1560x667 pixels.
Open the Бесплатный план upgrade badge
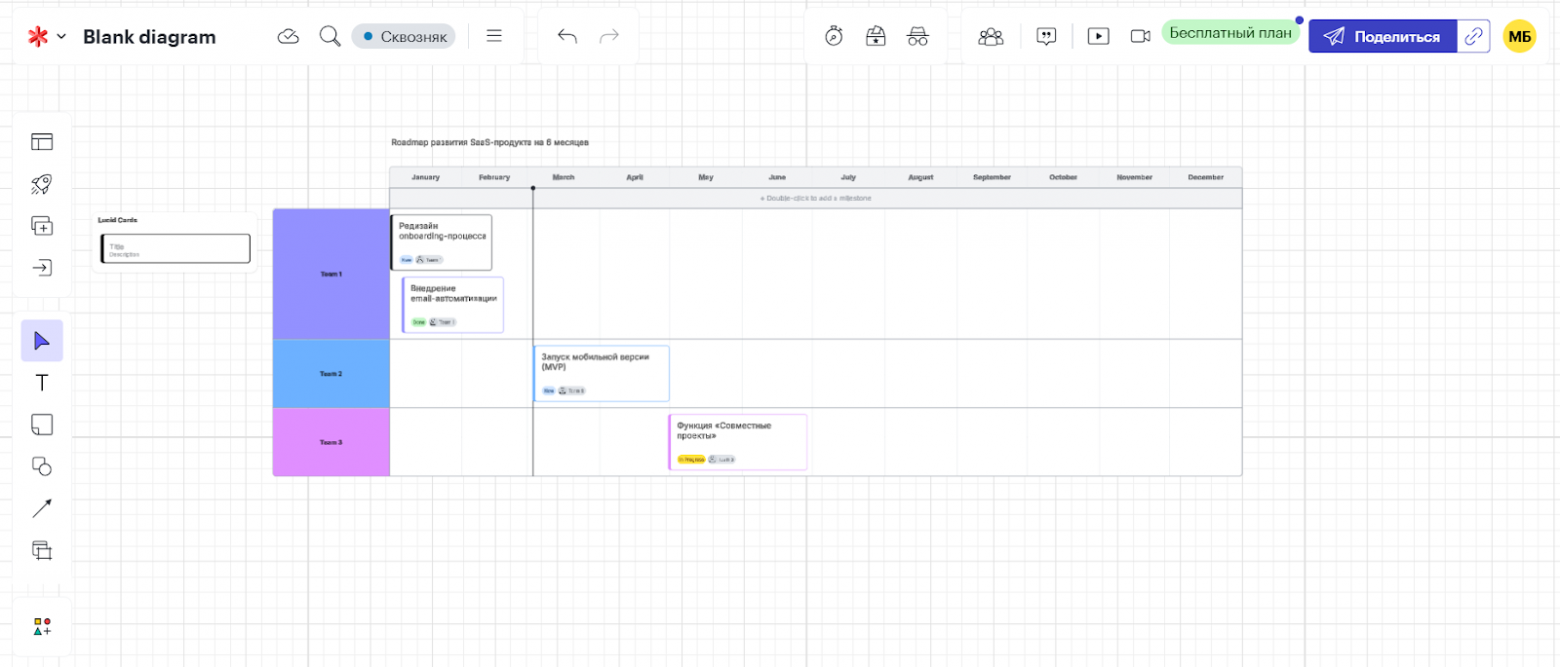coord(1231,32)
